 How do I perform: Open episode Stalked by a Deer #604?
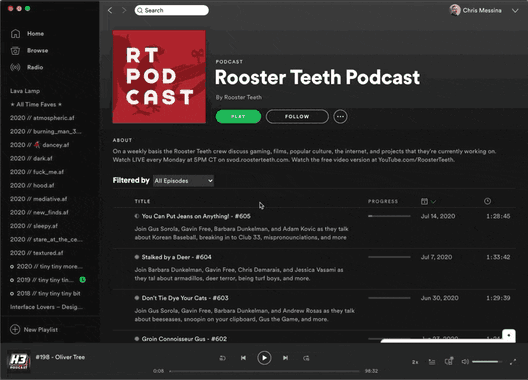pyautogui.click(x=176, y=257)
